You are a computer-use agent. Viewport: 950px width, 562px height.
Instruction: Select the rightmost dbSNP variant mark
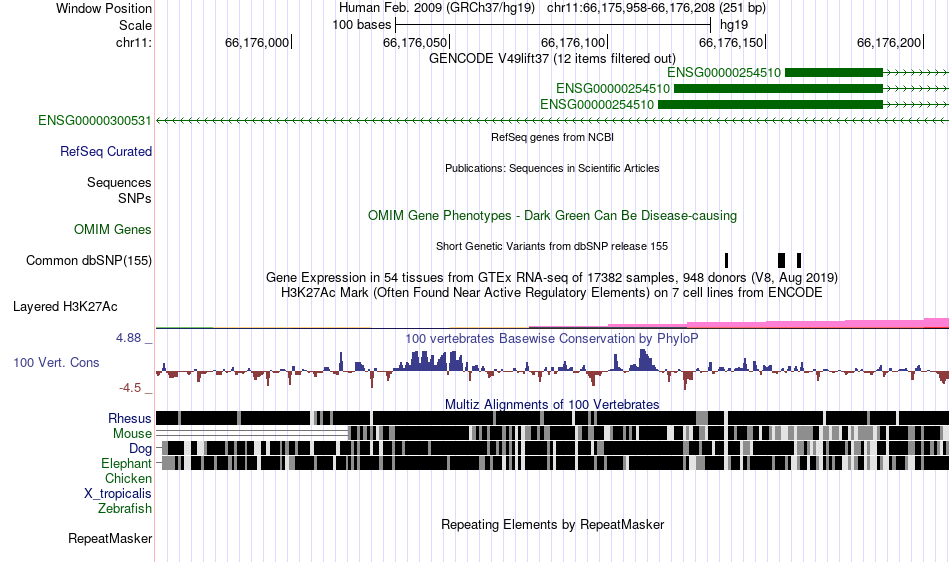tap(799, 260)
